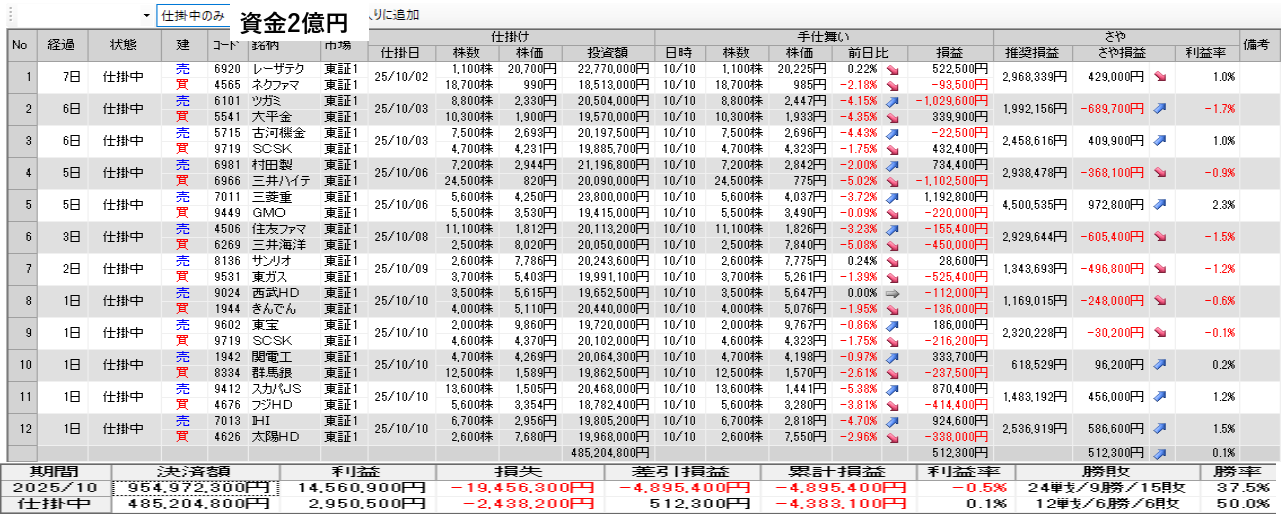Click the toolbar drag grip at top left
The image size is (1281, 514).
pyautogui.click(x=4, y=16)
